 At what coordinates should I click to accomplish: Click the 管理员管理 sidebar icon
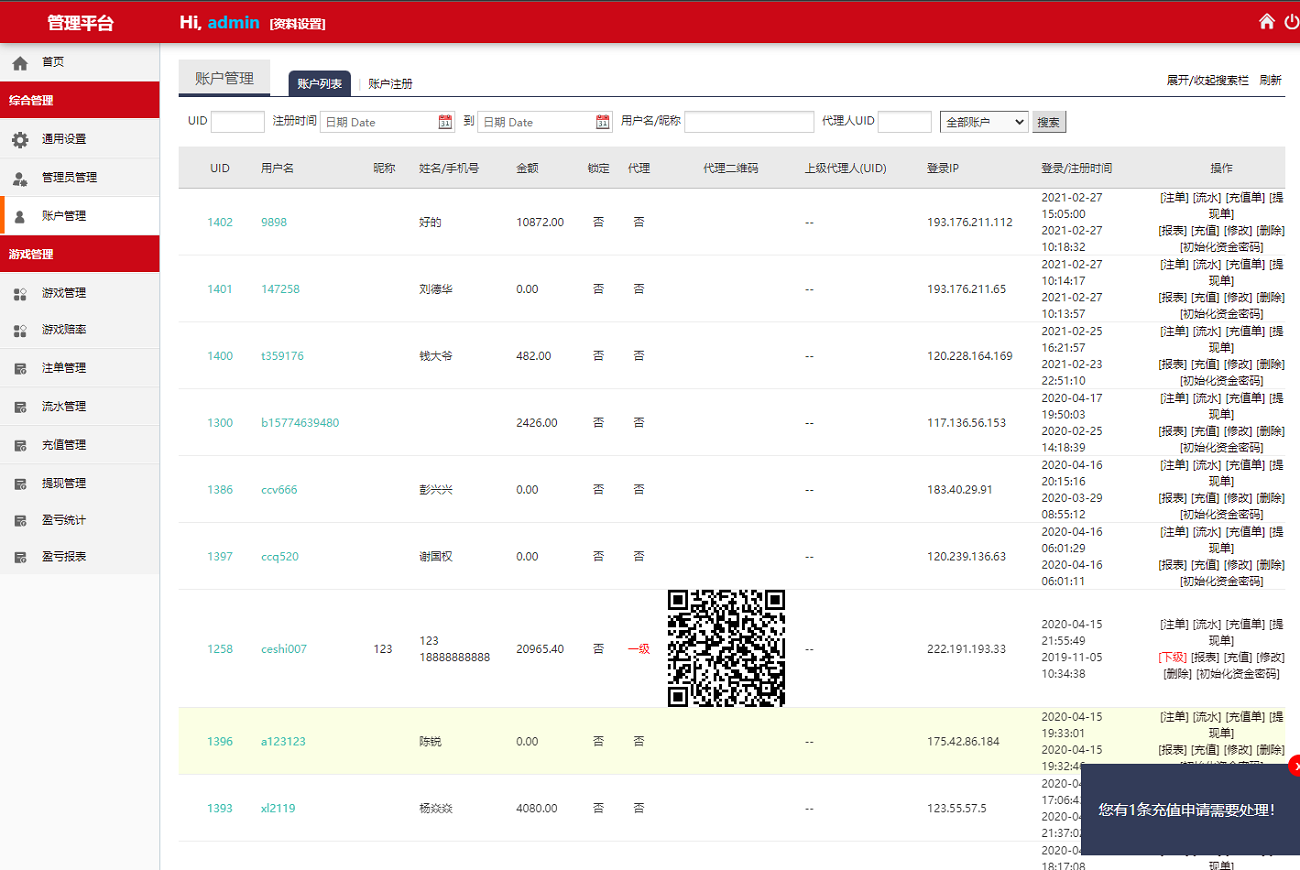20,178
